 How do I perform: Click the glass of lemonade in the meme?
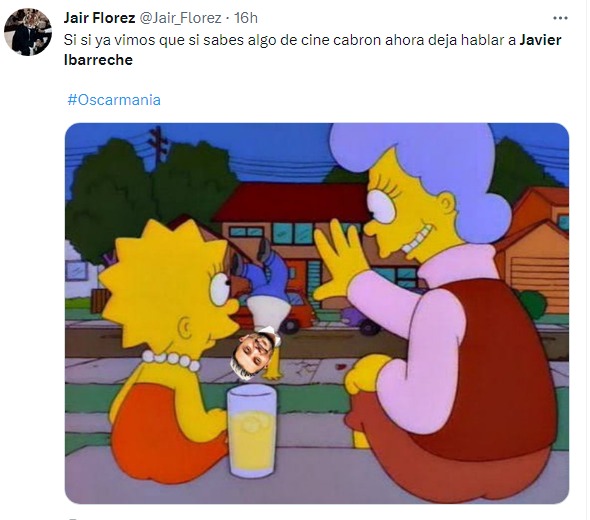252,433
